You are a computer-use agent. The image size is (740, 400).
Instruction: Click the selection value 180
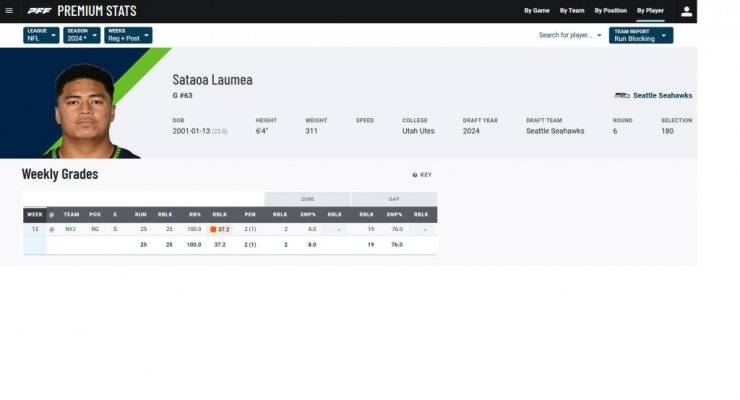tap(667, 131)
